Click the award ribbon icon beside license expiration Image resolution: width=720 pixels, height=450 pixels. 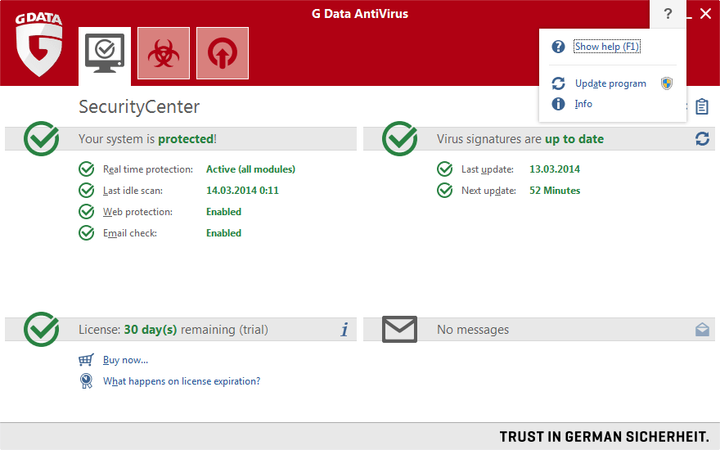86,381
